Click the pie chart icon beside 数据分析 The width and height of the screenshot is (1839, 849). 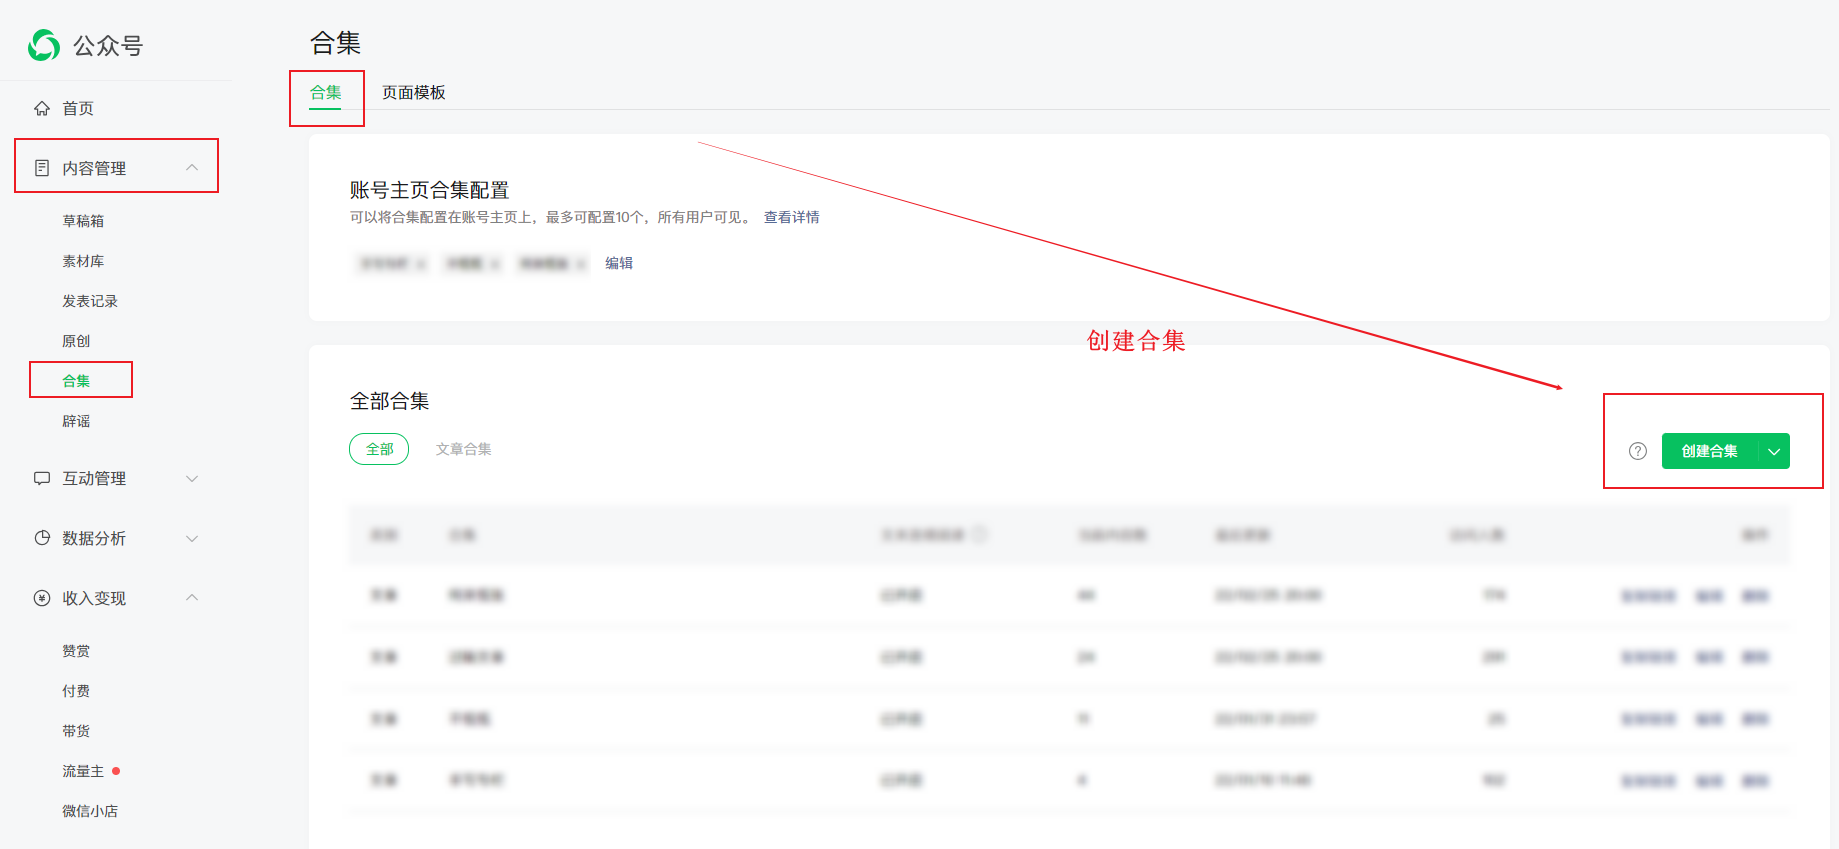(42, 538)
